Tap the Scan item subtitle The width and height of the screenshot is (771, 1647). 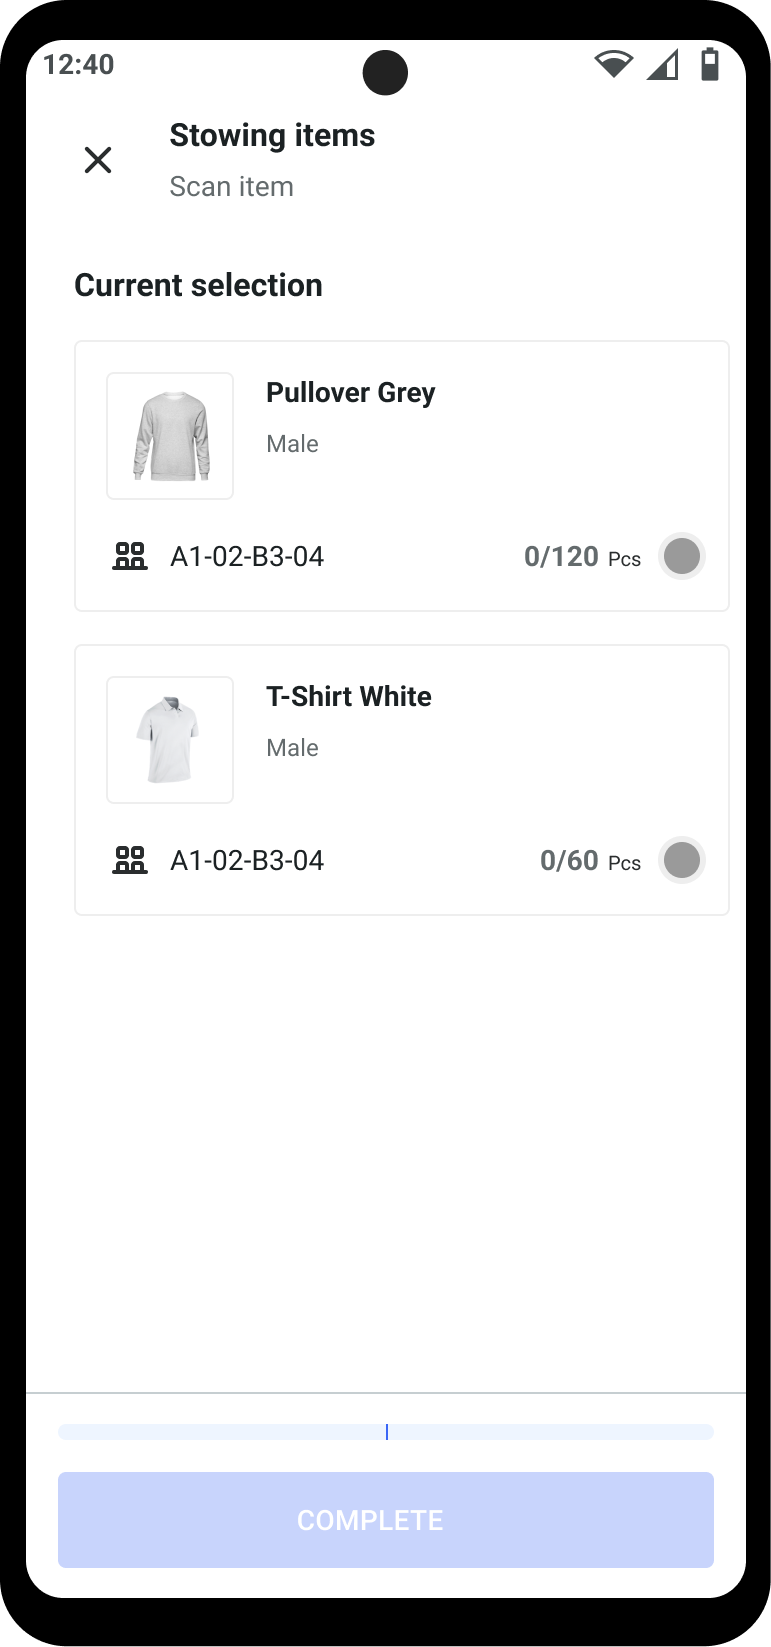[231, 187]
